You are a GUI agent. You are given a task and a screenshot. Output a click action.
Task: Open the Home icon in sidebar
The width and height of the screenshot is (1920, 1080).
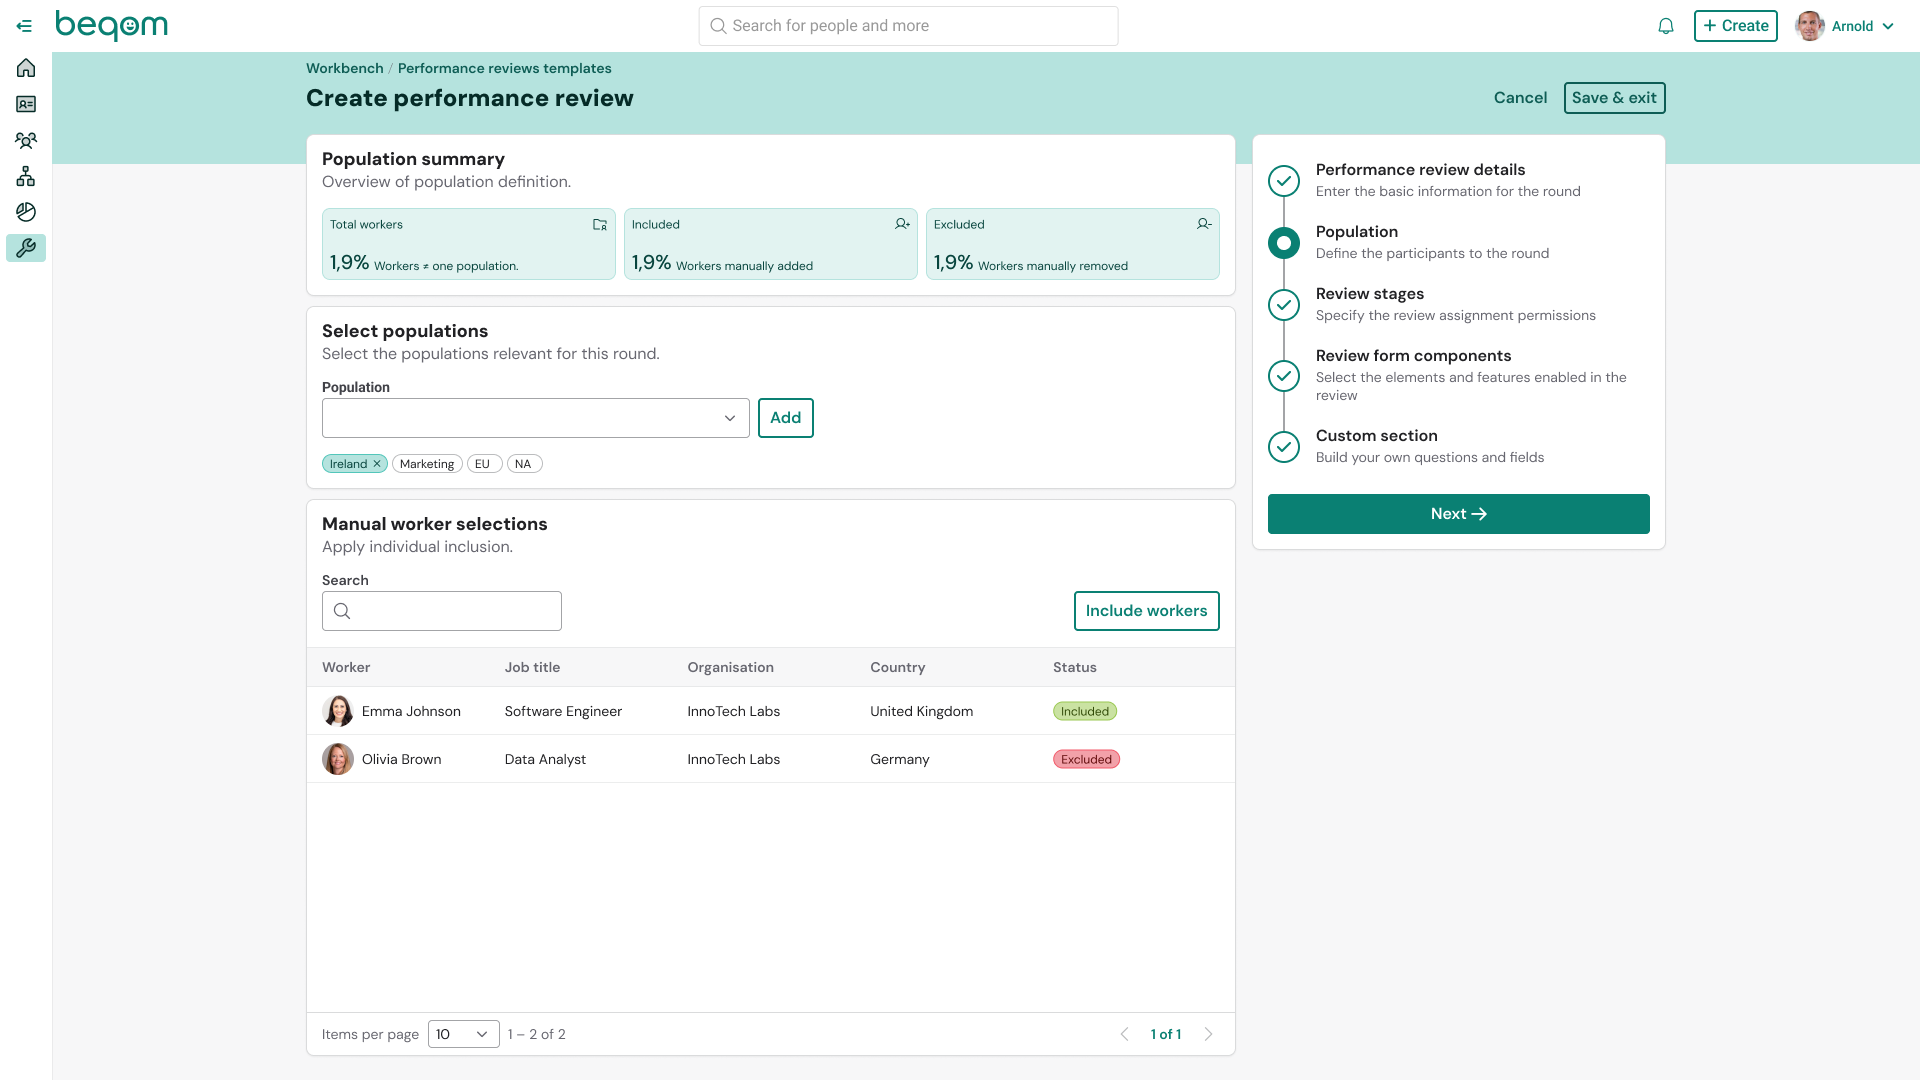(26, 68)
